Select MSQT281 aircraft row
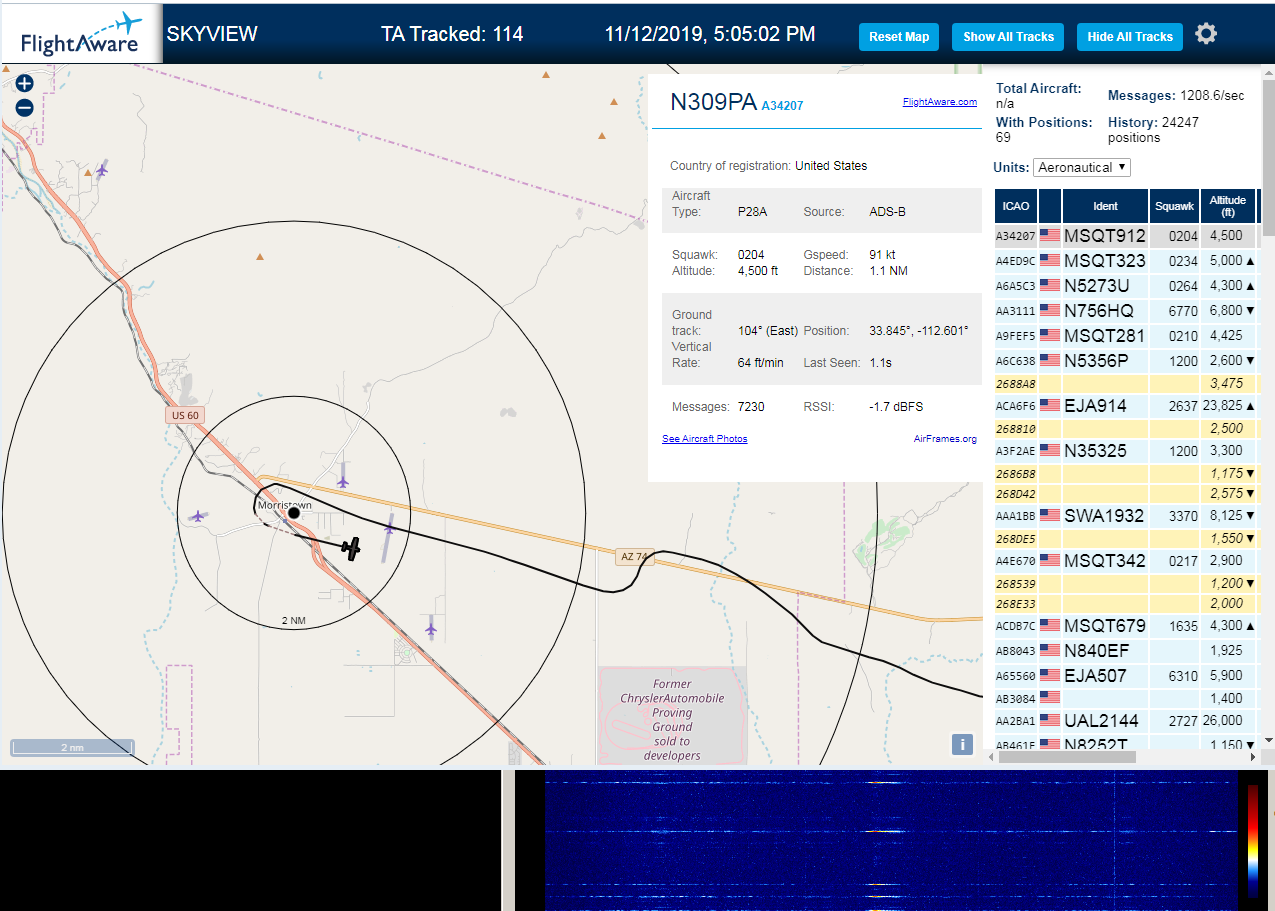The height and width of the screenshot is (911, 1275). 1126,335
